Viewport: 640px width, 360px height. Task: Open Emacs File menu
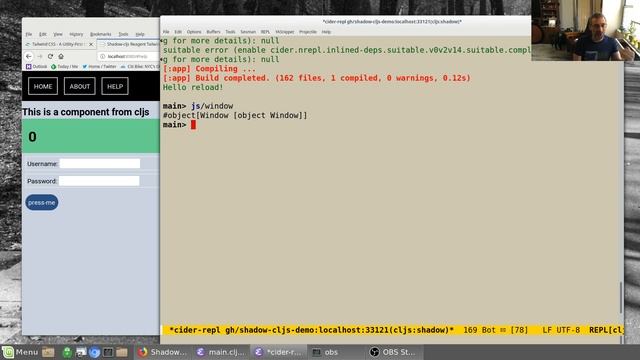(166, 32)
